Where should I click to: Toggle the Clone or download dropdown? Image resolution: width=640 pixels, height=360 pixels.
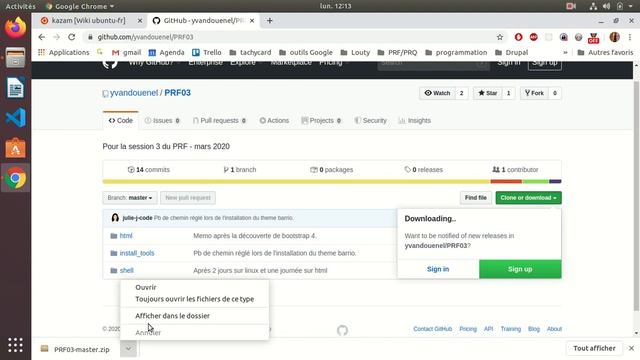(528, 198)
